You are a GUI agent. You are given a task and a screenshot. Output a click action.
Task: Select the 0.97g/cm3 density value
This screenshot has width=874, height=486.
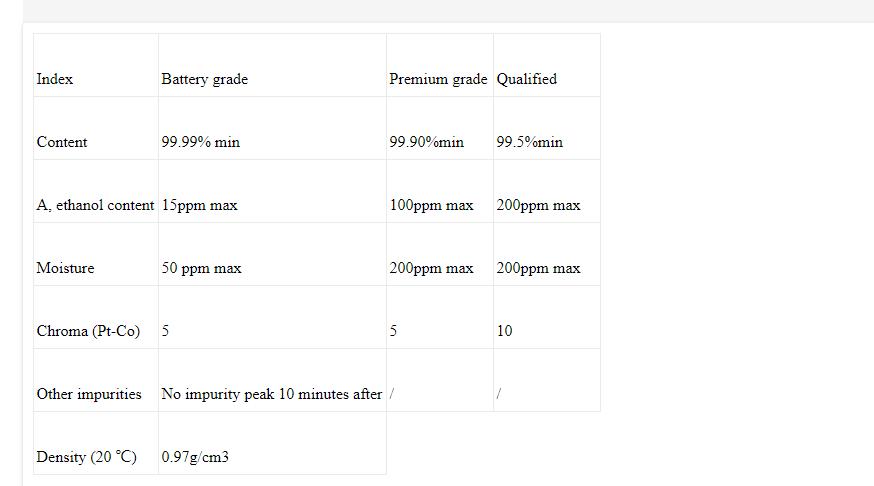point(195,457)
